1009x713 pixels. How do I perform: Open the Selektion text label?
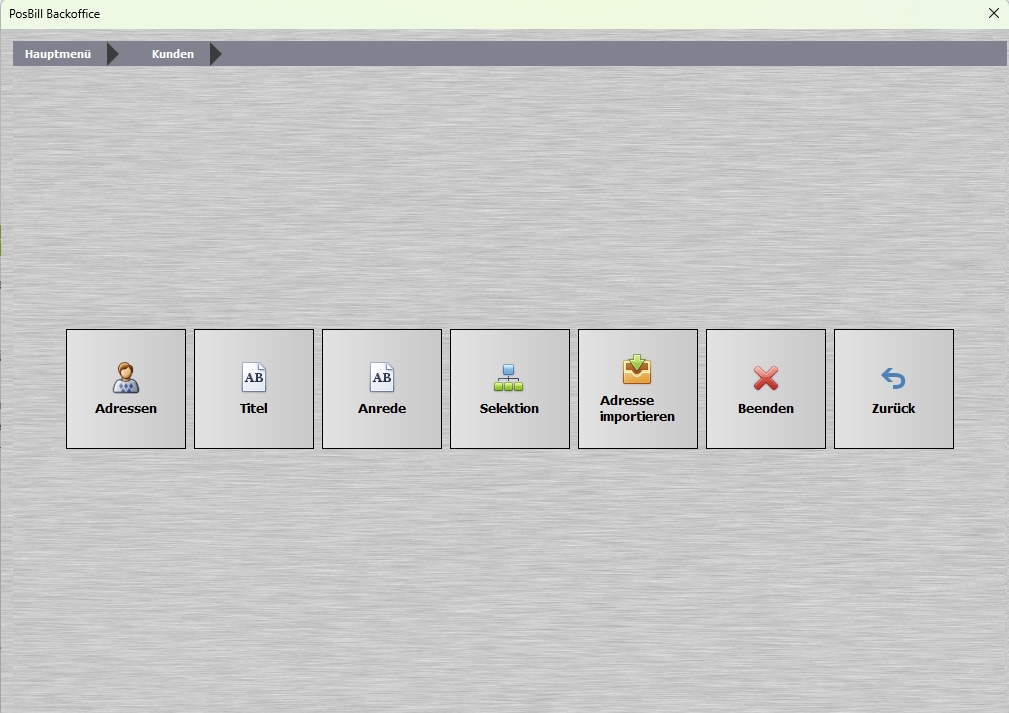point(509,409)
